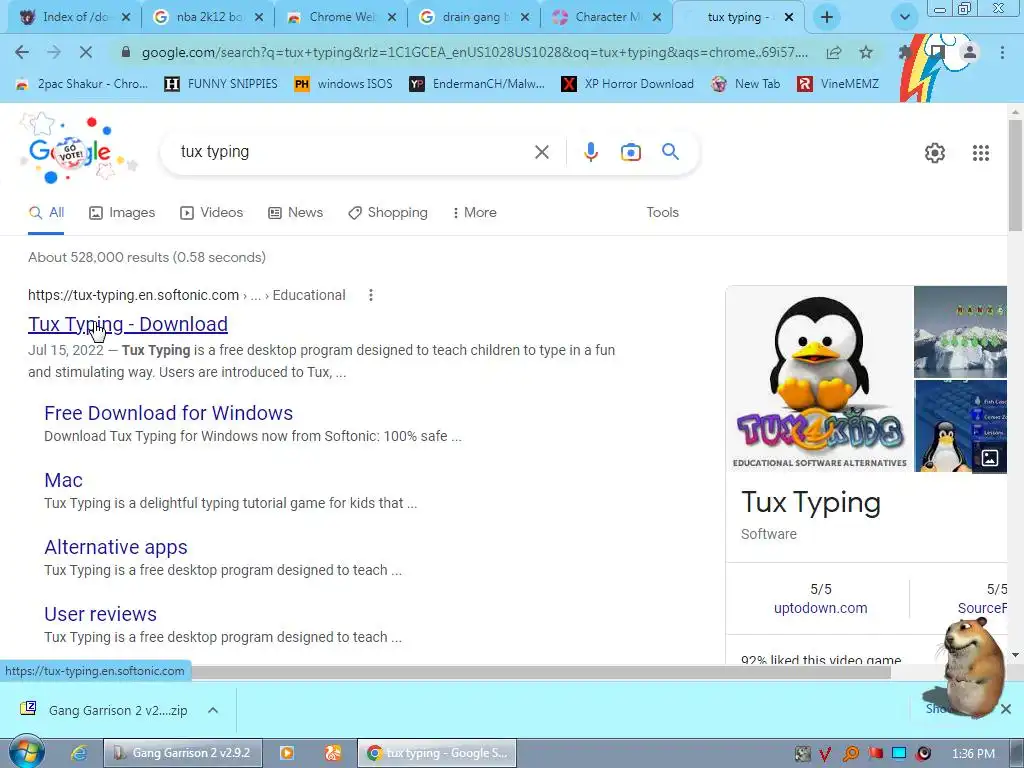Close the download shelf bar

1006,709
